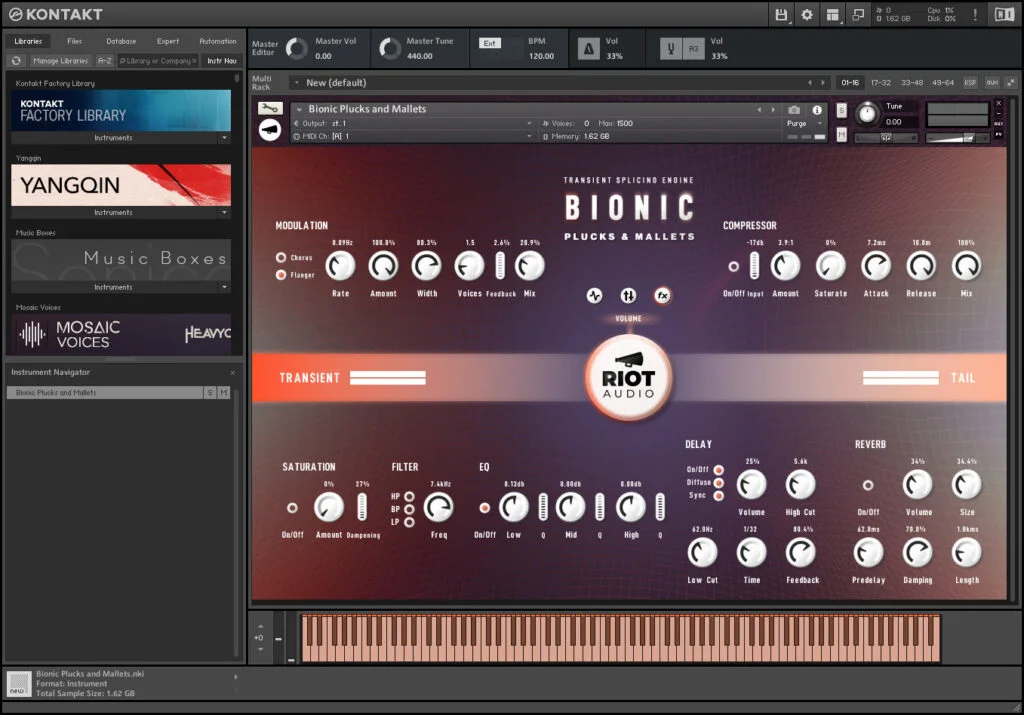Click the Native Instruments logo icon
1024x715 pixels.
click(1004, 14)
